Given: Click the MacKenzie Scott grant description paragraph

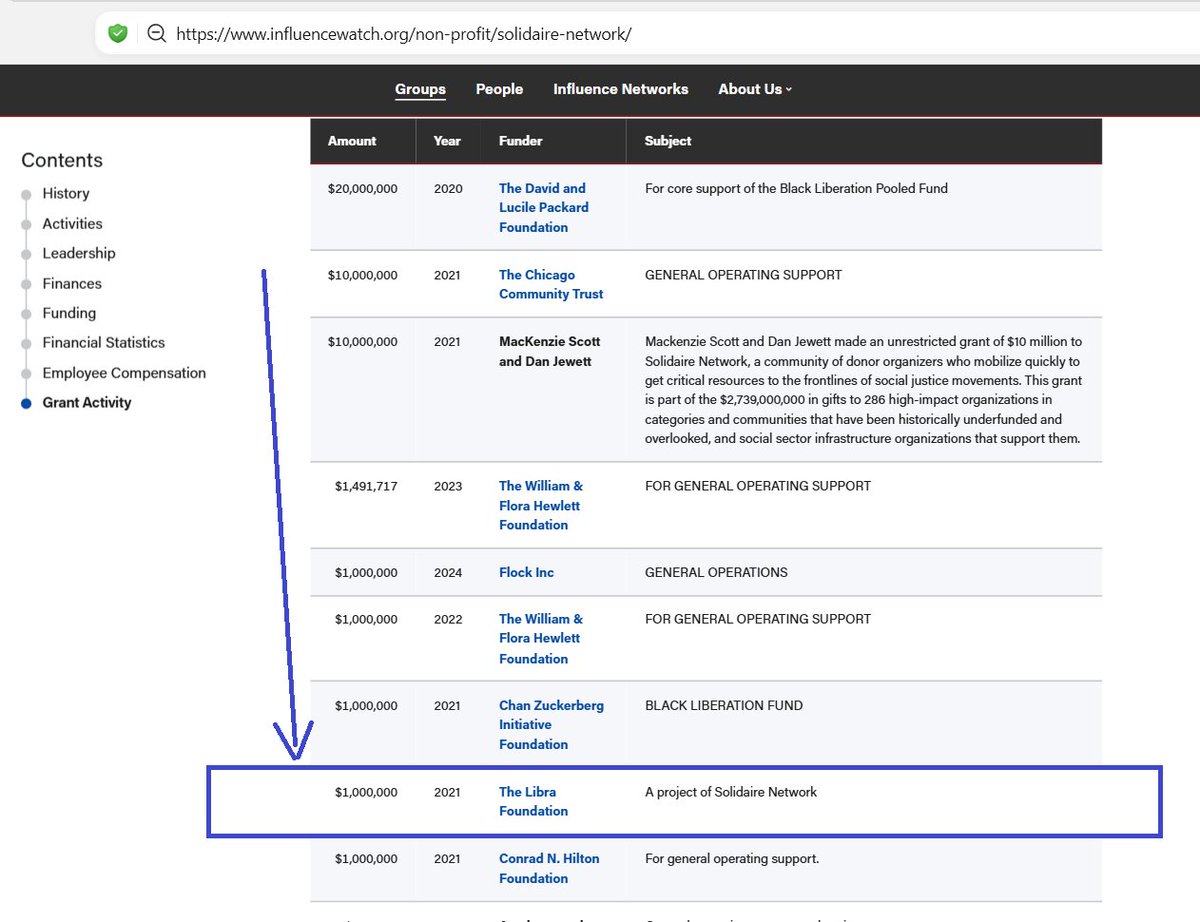Looking at the screenshot, I should point(864,390).
